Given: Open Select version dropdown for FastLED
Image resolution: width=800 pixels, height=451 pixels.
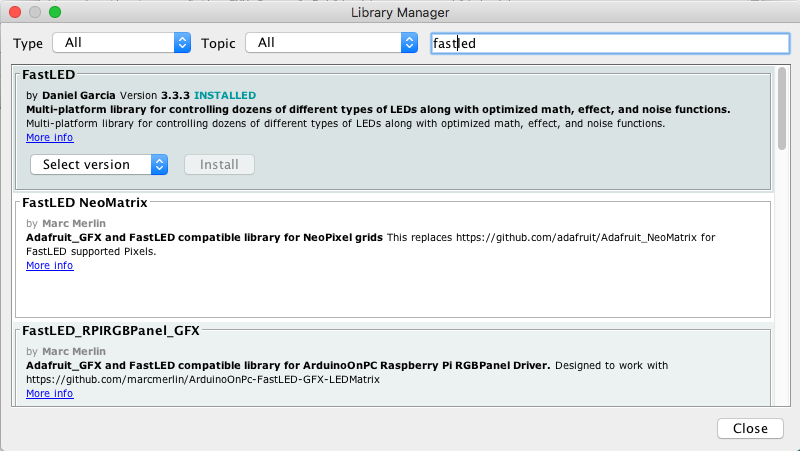Looking at the screenshot, I should (x=99, y=165).
